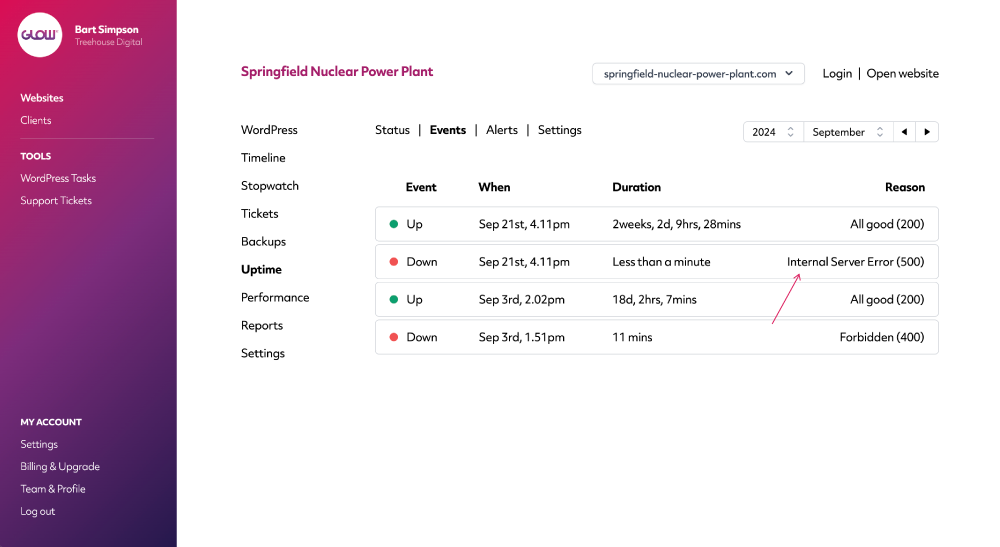Open the September month selector
The width and height of the screenshot is (1000, 547).
click(848, 132)
